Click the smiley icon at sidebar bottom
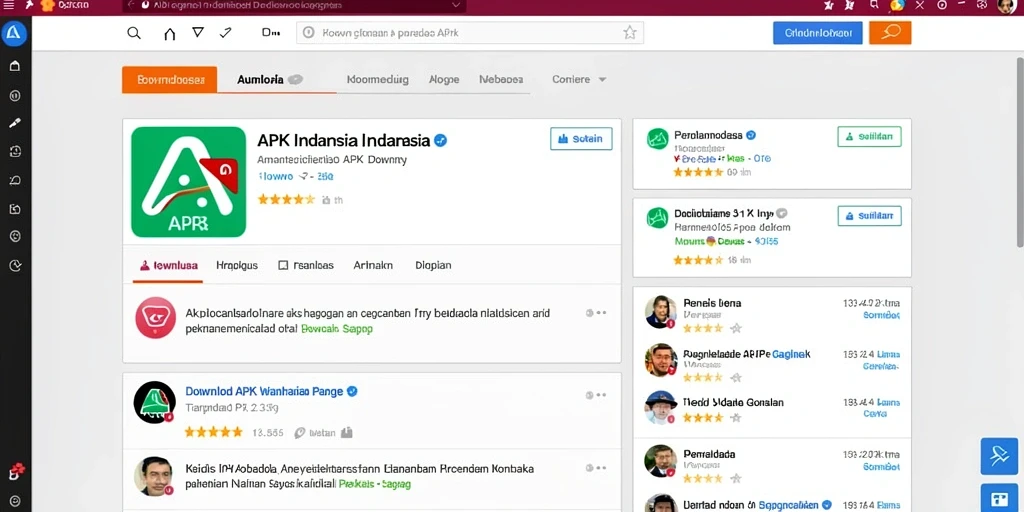The height and width of the screenshot is (512, 1024). (15, 501)
